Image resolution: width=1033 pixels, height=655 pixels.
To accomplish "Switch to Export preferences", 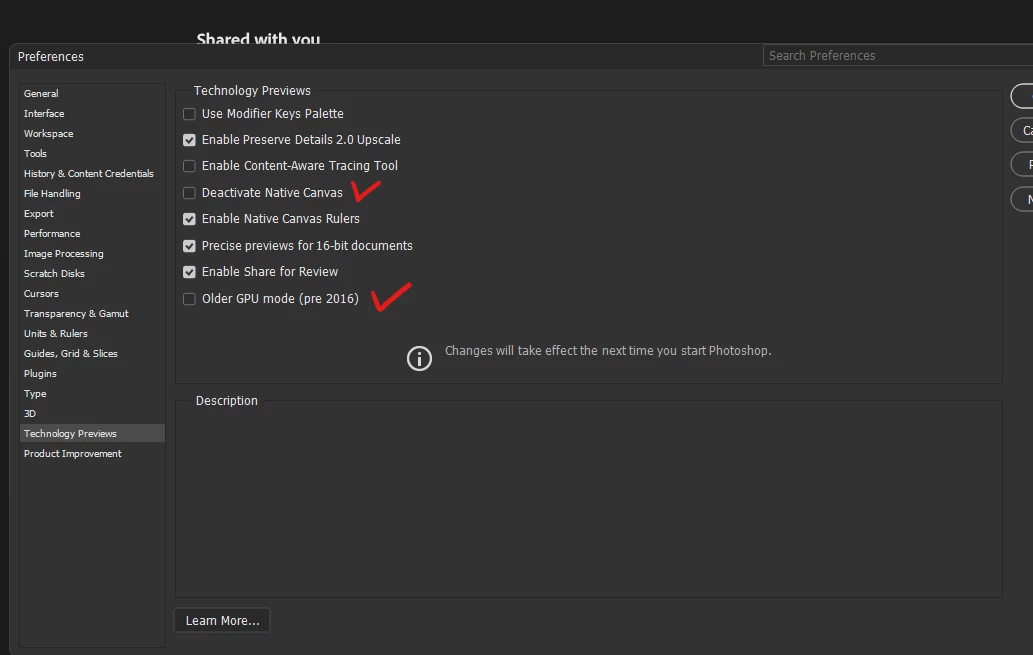I will [92, 214].
